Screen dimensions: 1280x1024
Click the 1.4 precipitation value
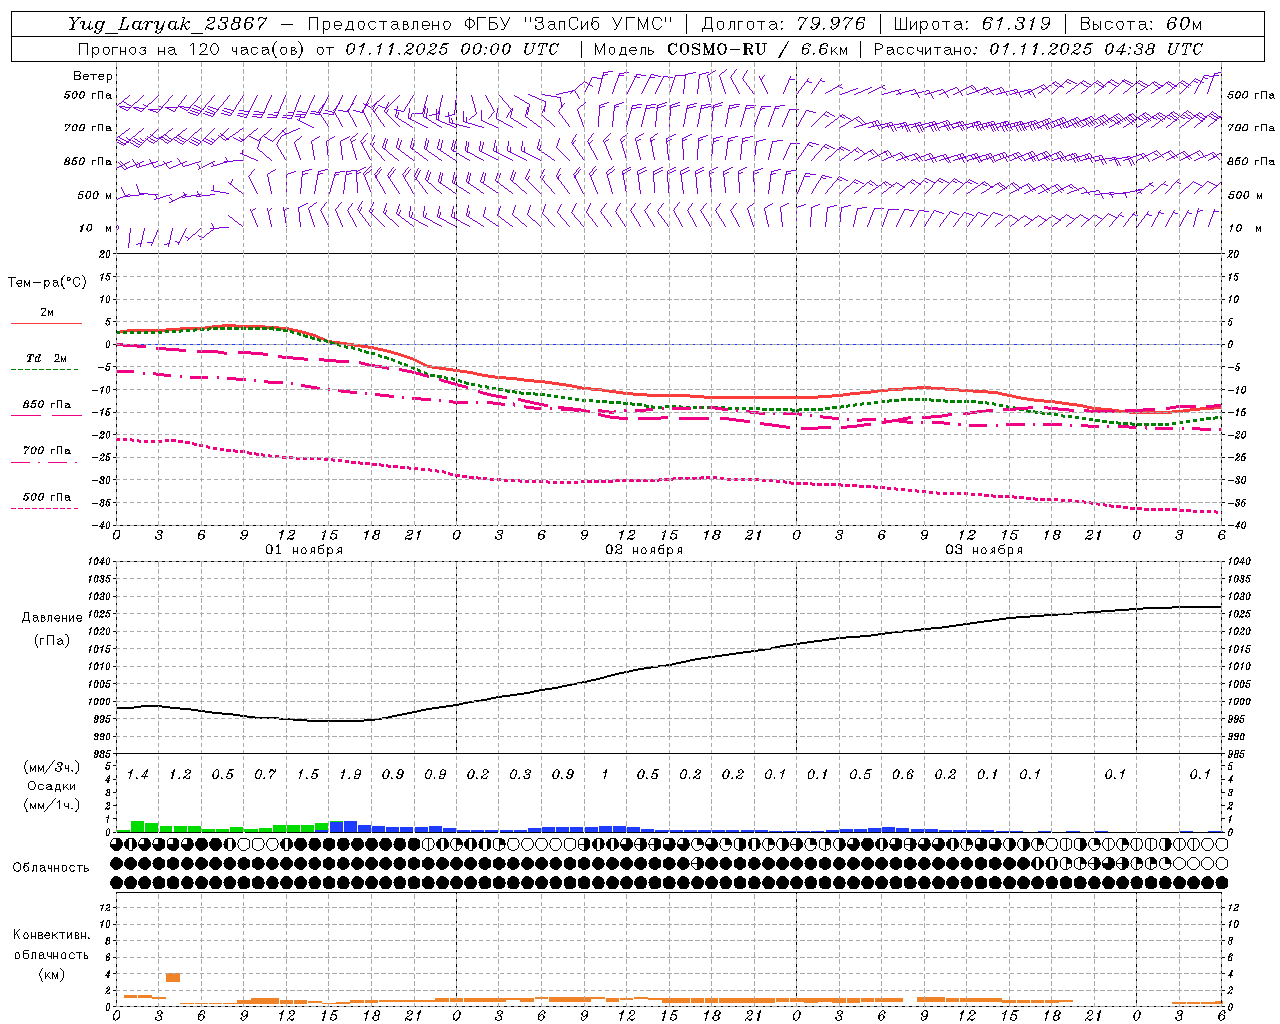[138, 774]
